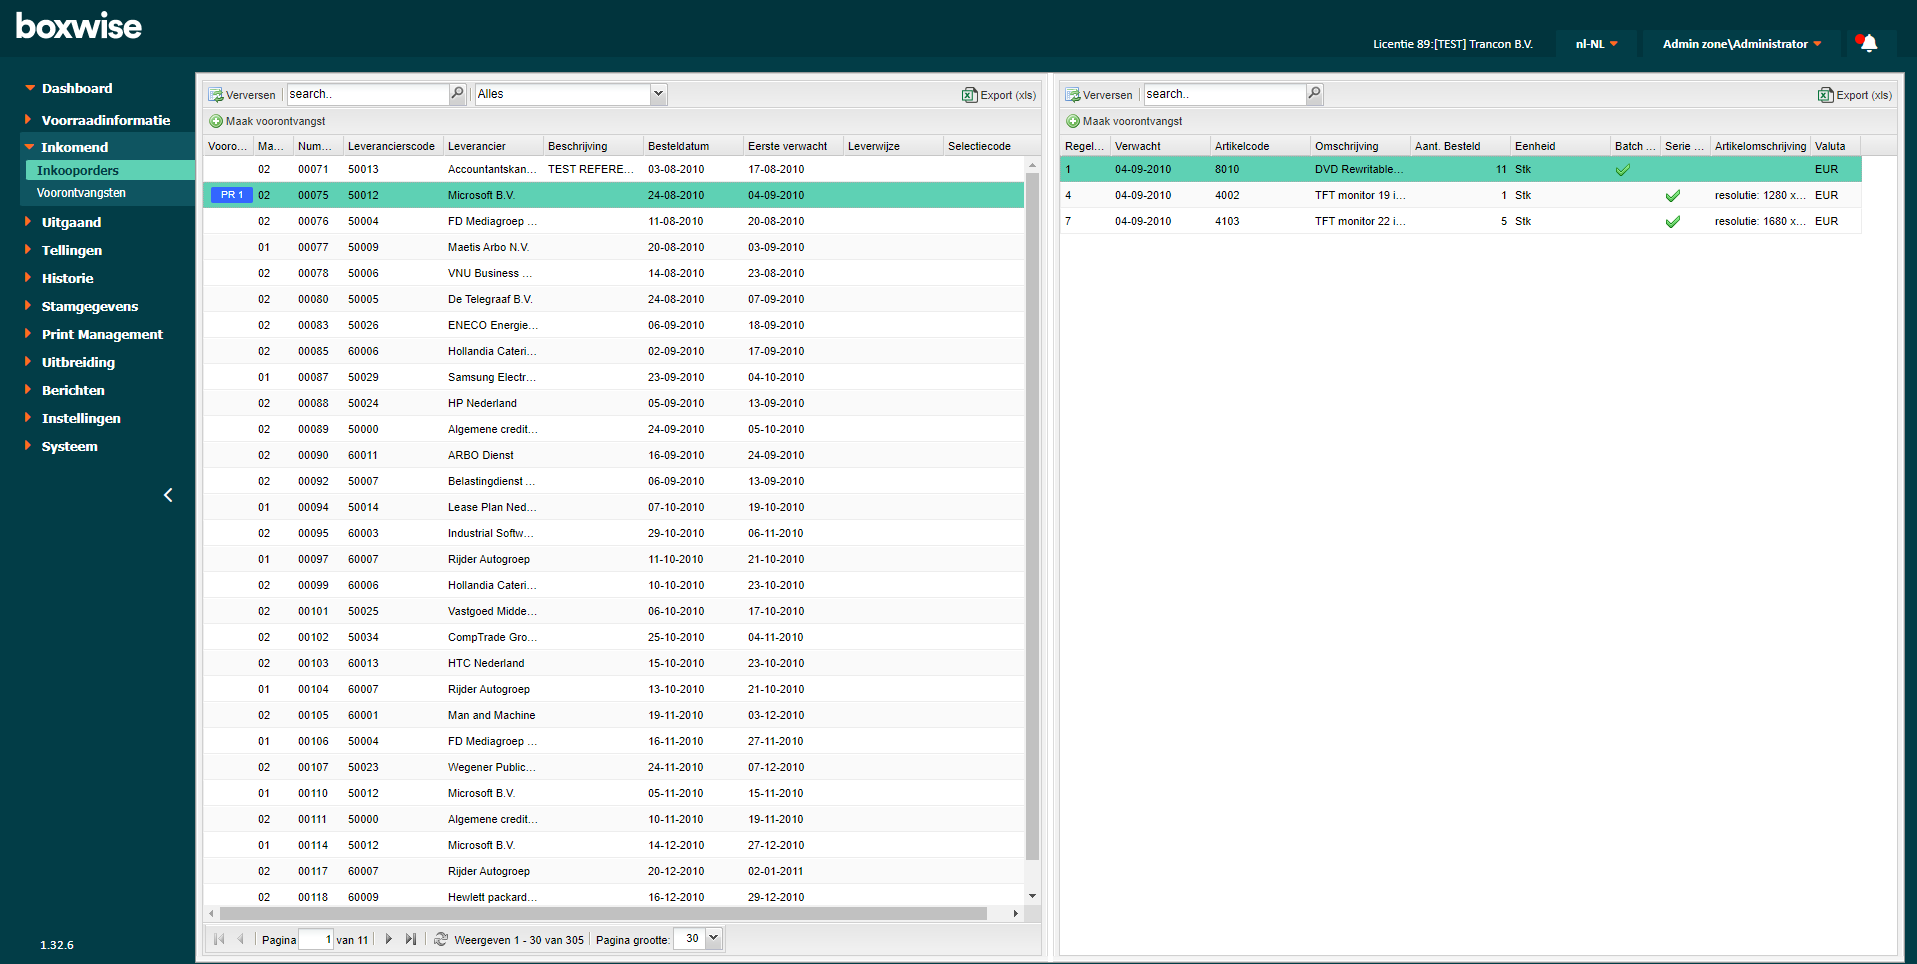Viewport: 1917px width, 964px height.
Task: Select Man and Machine order row
Action: click(x=614, y=715)
